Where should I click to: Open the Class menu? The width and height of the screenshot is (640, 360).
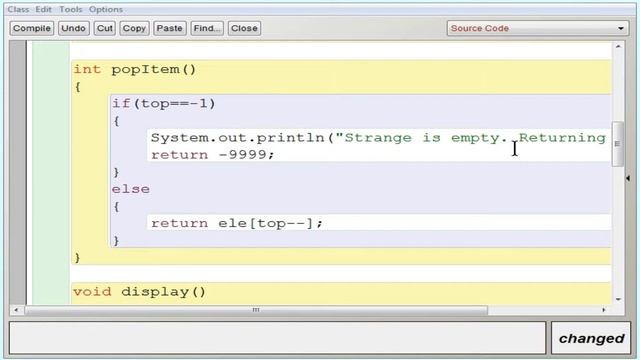tap(18, 9)
